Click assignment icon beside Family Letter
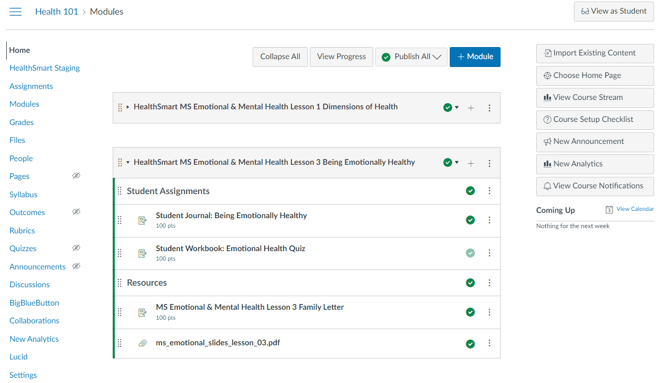The image size is (662, 383). 142,312
